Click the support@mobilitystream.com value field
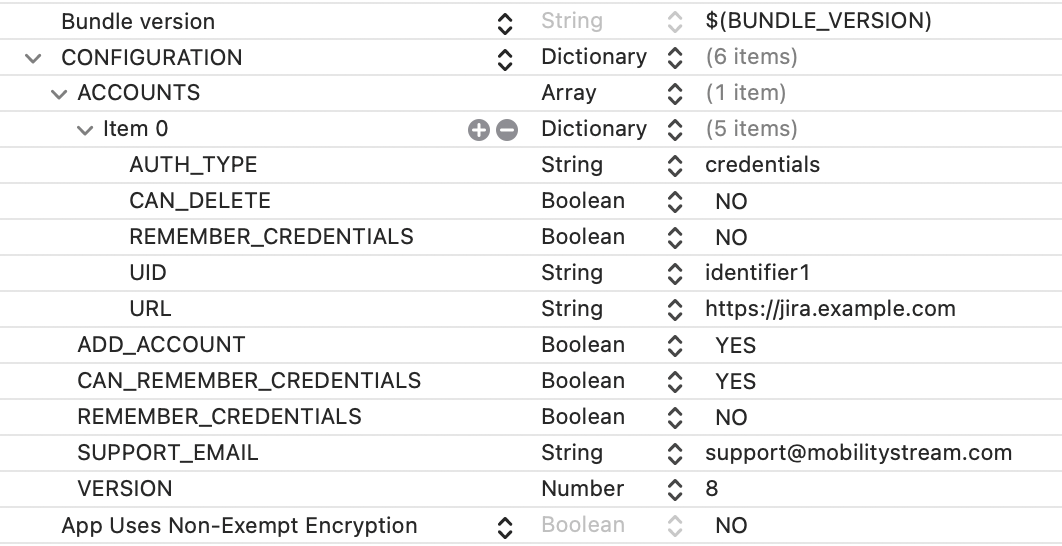This screenshot has height=546, width=1062. coord(858,453)
